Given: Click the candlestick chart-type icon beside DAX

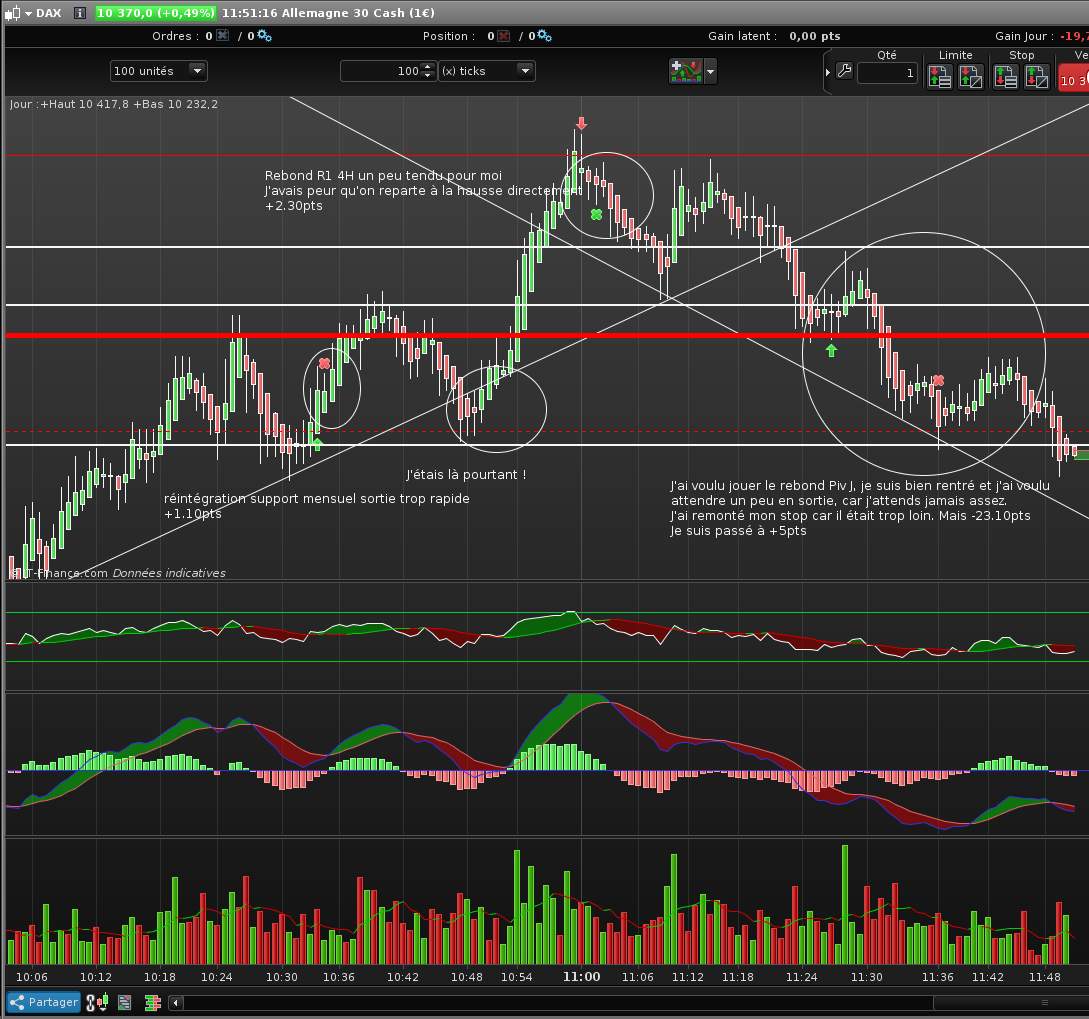Looking at the screenshot, I should pos(13,13).
